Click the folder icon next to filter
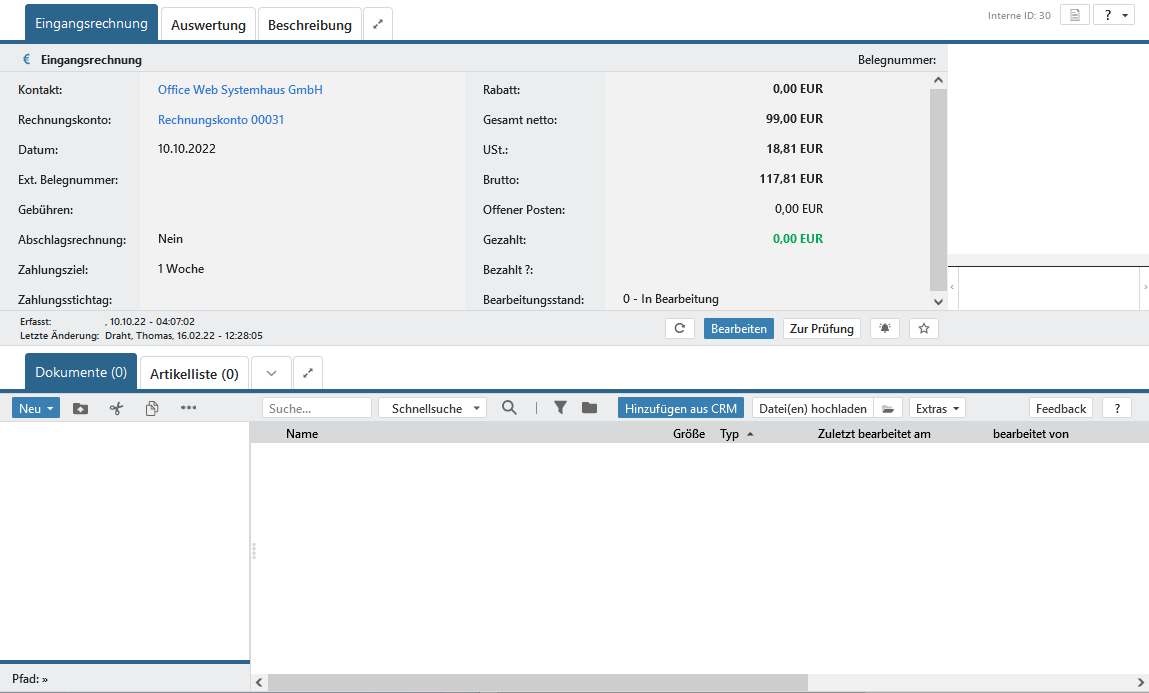This screenshot has width=1149, height=693. tap(590, 408)
